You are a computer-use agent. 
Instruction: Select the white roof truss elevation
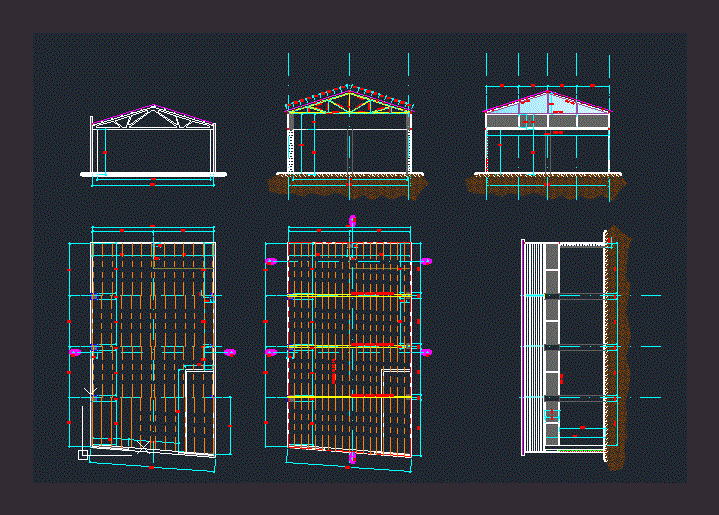pos(153,116)
